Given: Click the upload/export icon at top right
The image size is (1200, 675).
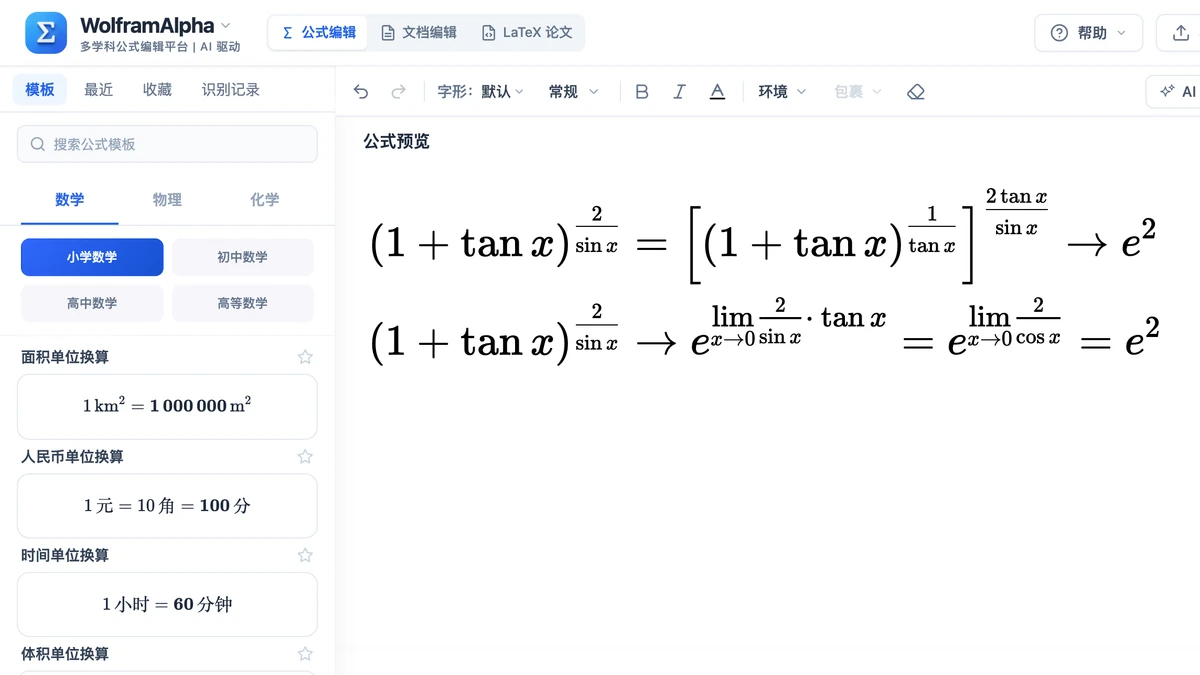Looking at the screenshot, I should pos(1179,33).
